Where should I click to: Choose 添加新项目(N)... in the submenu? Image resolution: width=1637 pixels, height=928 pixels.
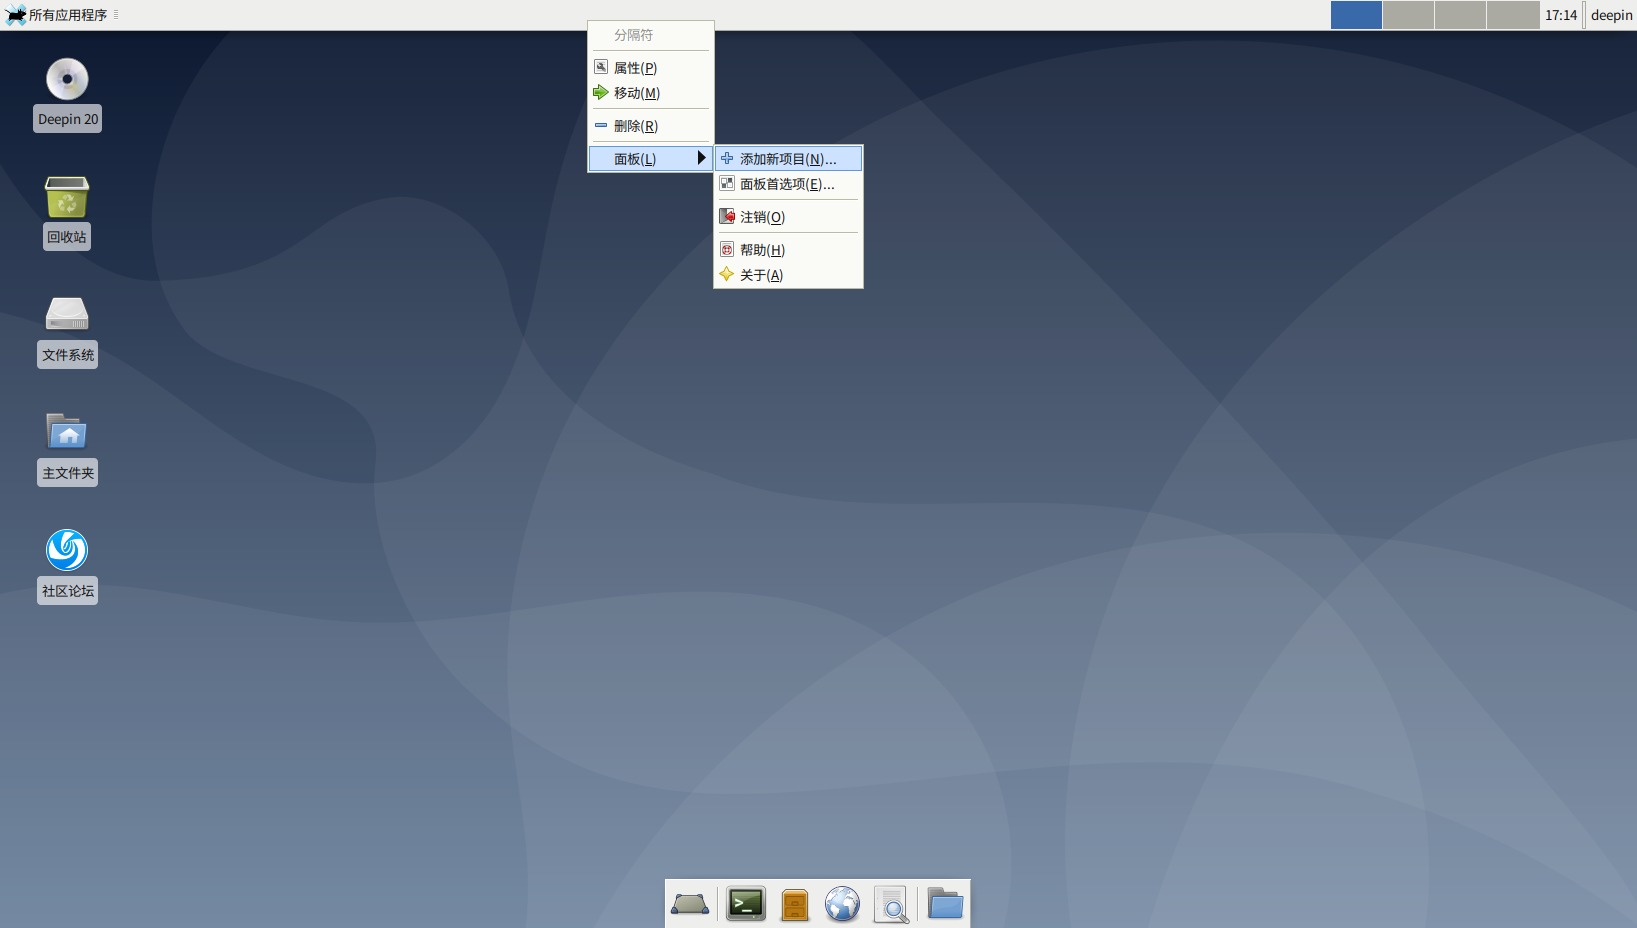(x=788, y=159)
